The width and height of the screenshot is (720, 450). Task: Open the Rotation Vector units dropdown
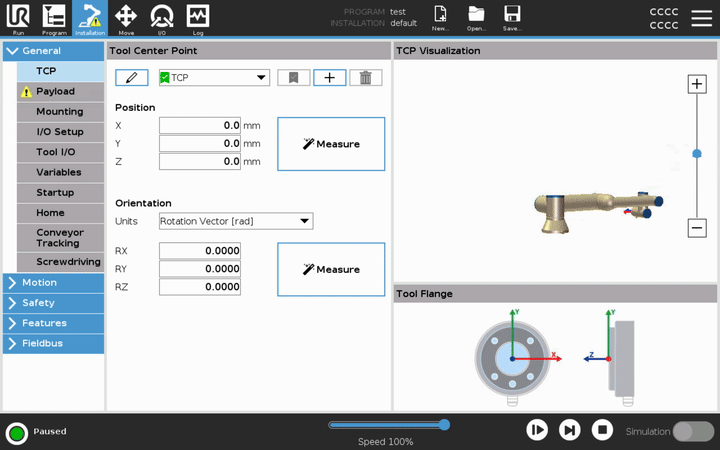pos(236,221)
